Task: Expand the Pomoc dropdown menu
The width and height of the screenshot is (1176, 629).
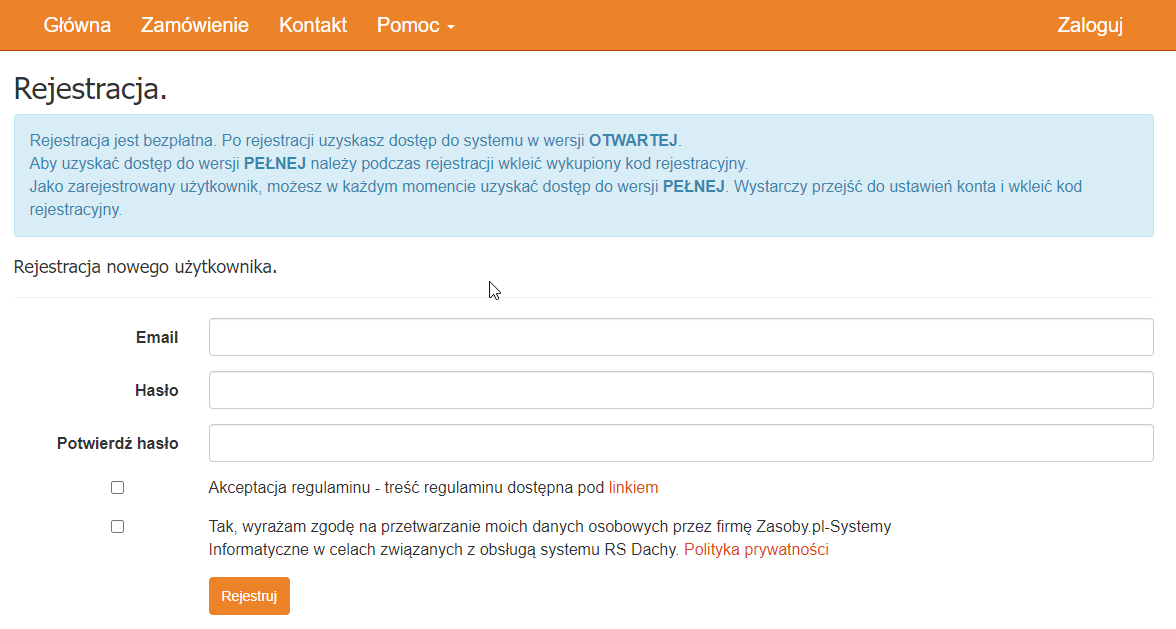Action: tap(415, 25)
